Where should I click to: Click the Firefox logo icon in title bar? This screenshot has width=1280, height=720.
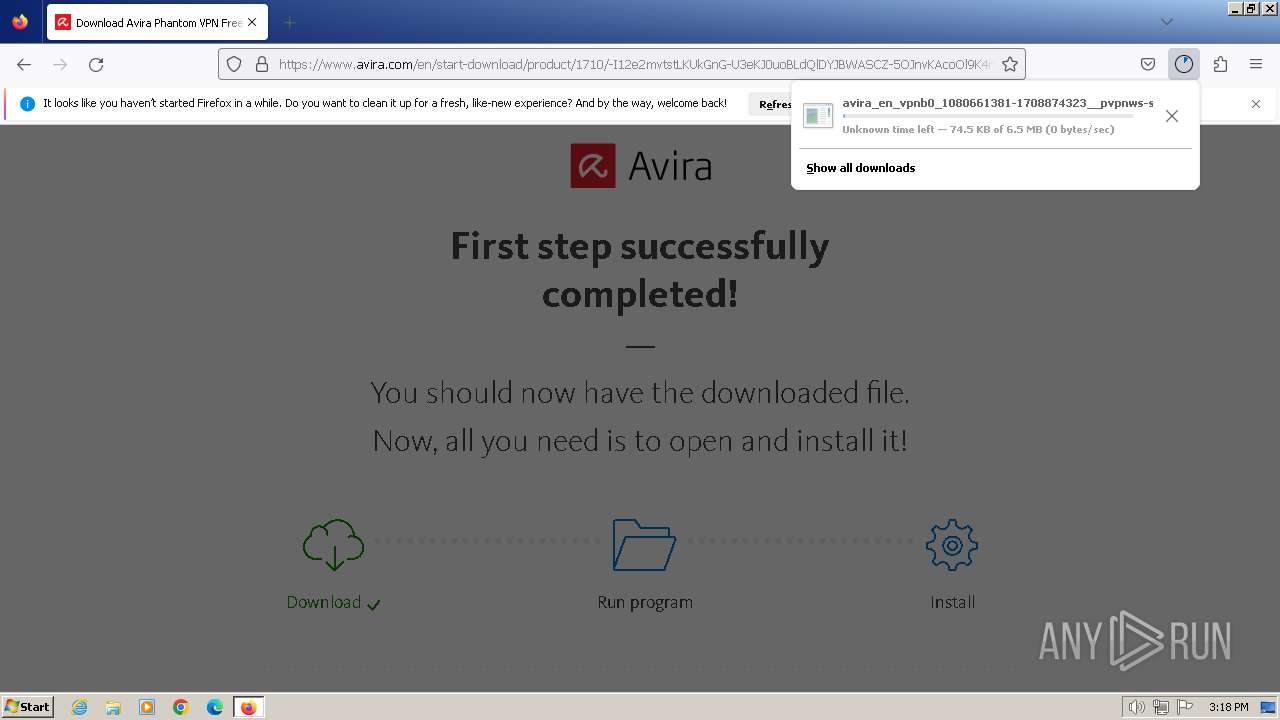pyautogui.click(x=20, y=21)
